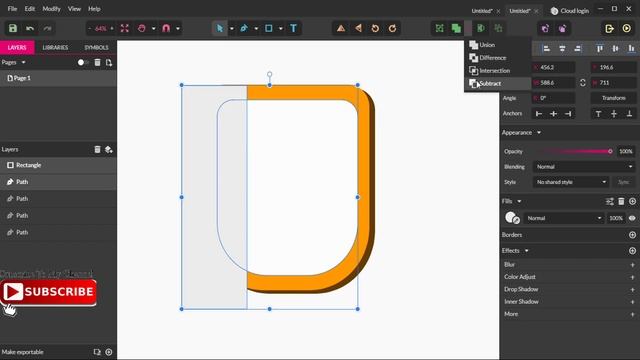Flip the selection horizontally
The width and height of the screenshot is (640, 360).
click(x=358, y=28)
